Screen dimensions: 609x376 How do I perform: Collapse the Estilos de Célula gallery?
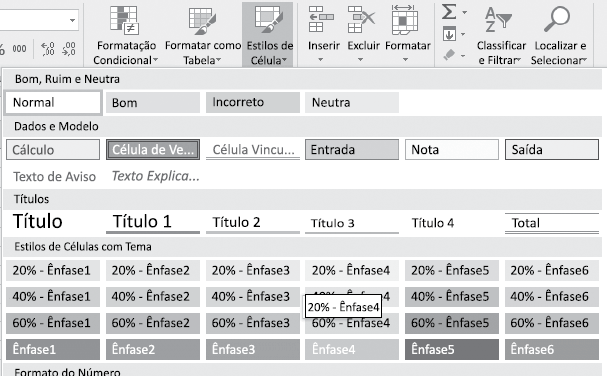click(x=268, y=35)
